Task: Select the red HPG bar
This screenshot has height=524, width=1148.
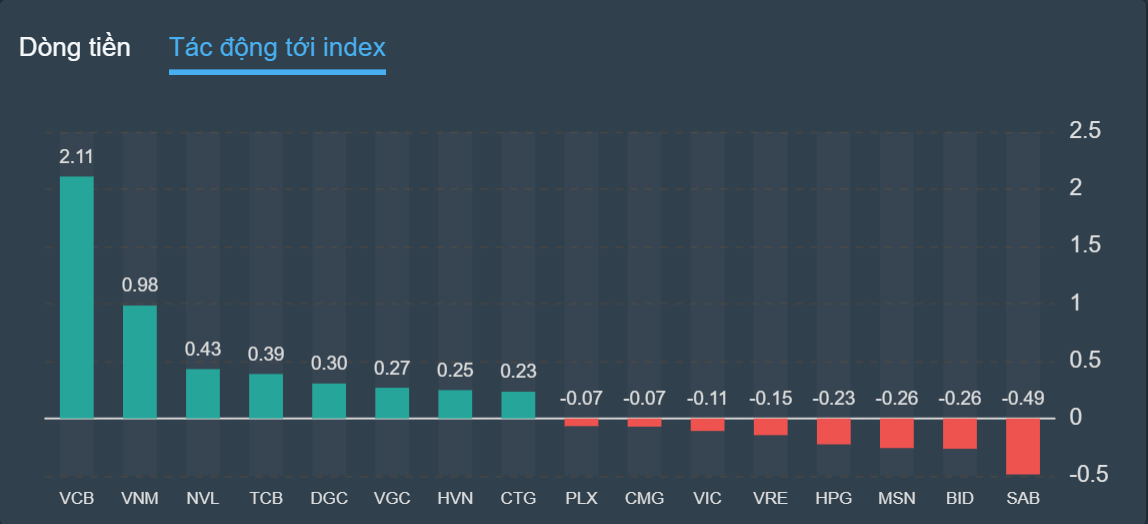Action: pyautogui.click(x=833, y=431)
